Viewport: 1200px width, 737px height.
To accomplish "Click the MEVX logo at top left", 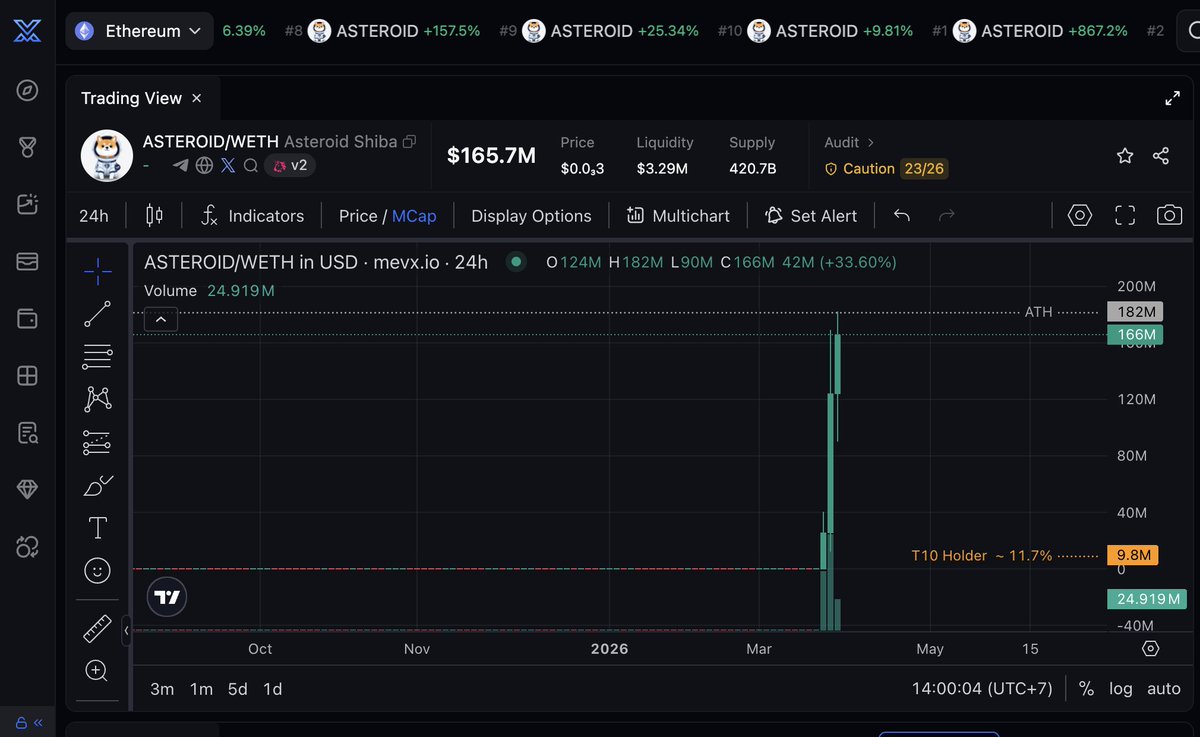I will [27, 30].
